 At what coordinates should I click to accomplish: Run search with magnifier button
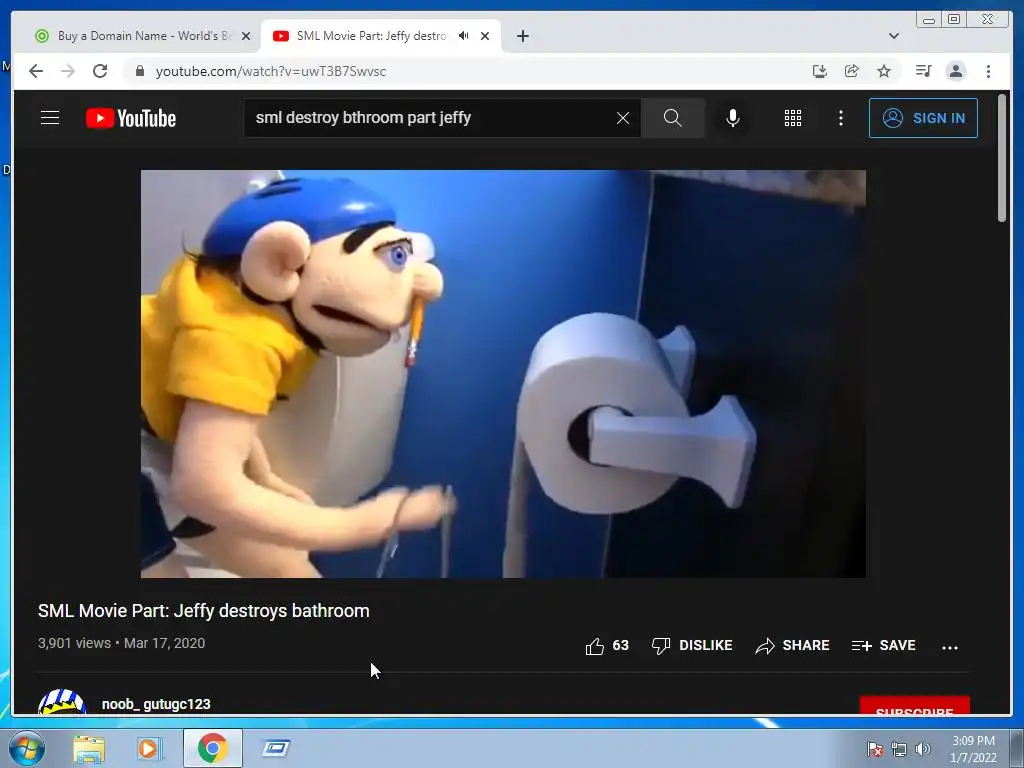(x=673, y=118)
